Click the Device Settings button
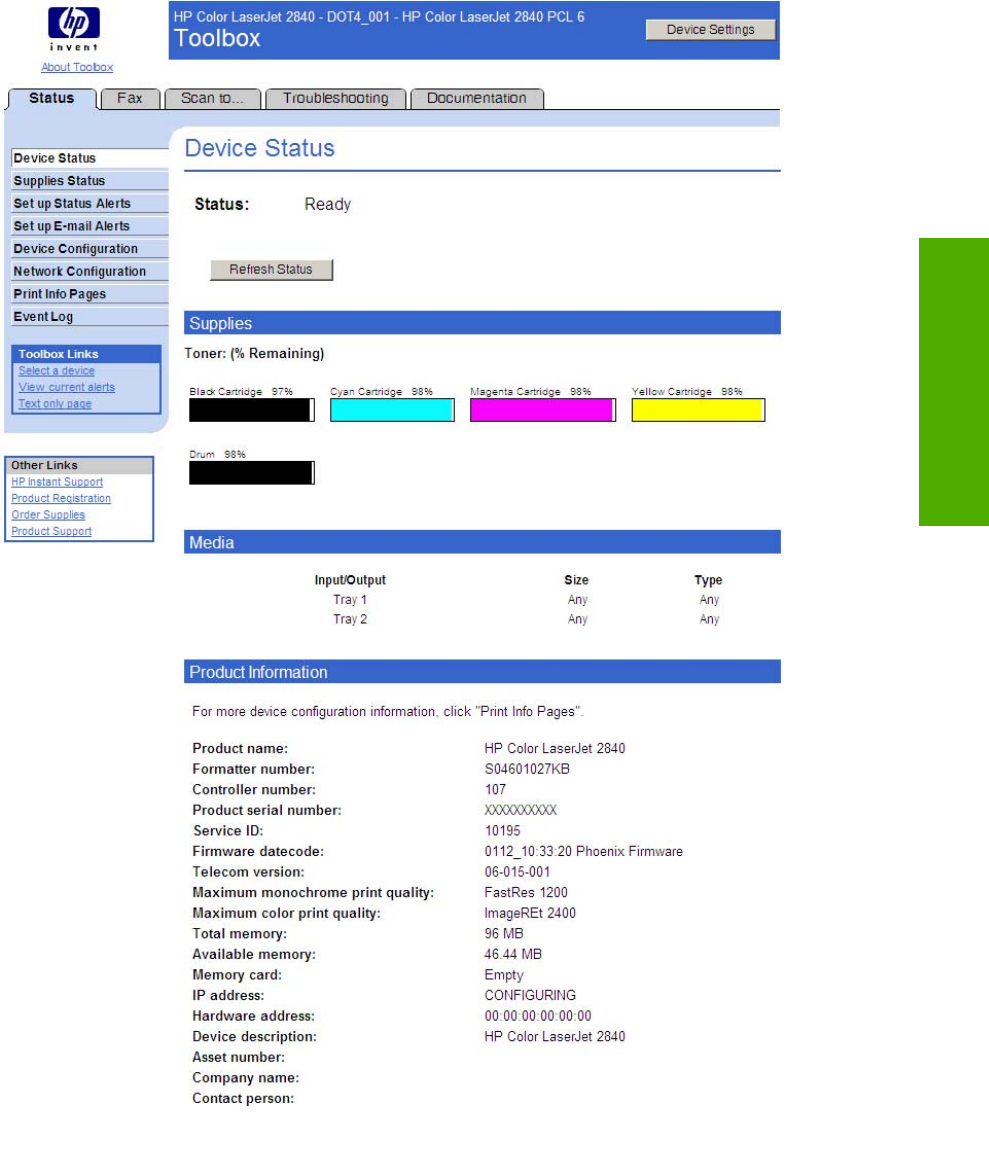 click(710, 30)
